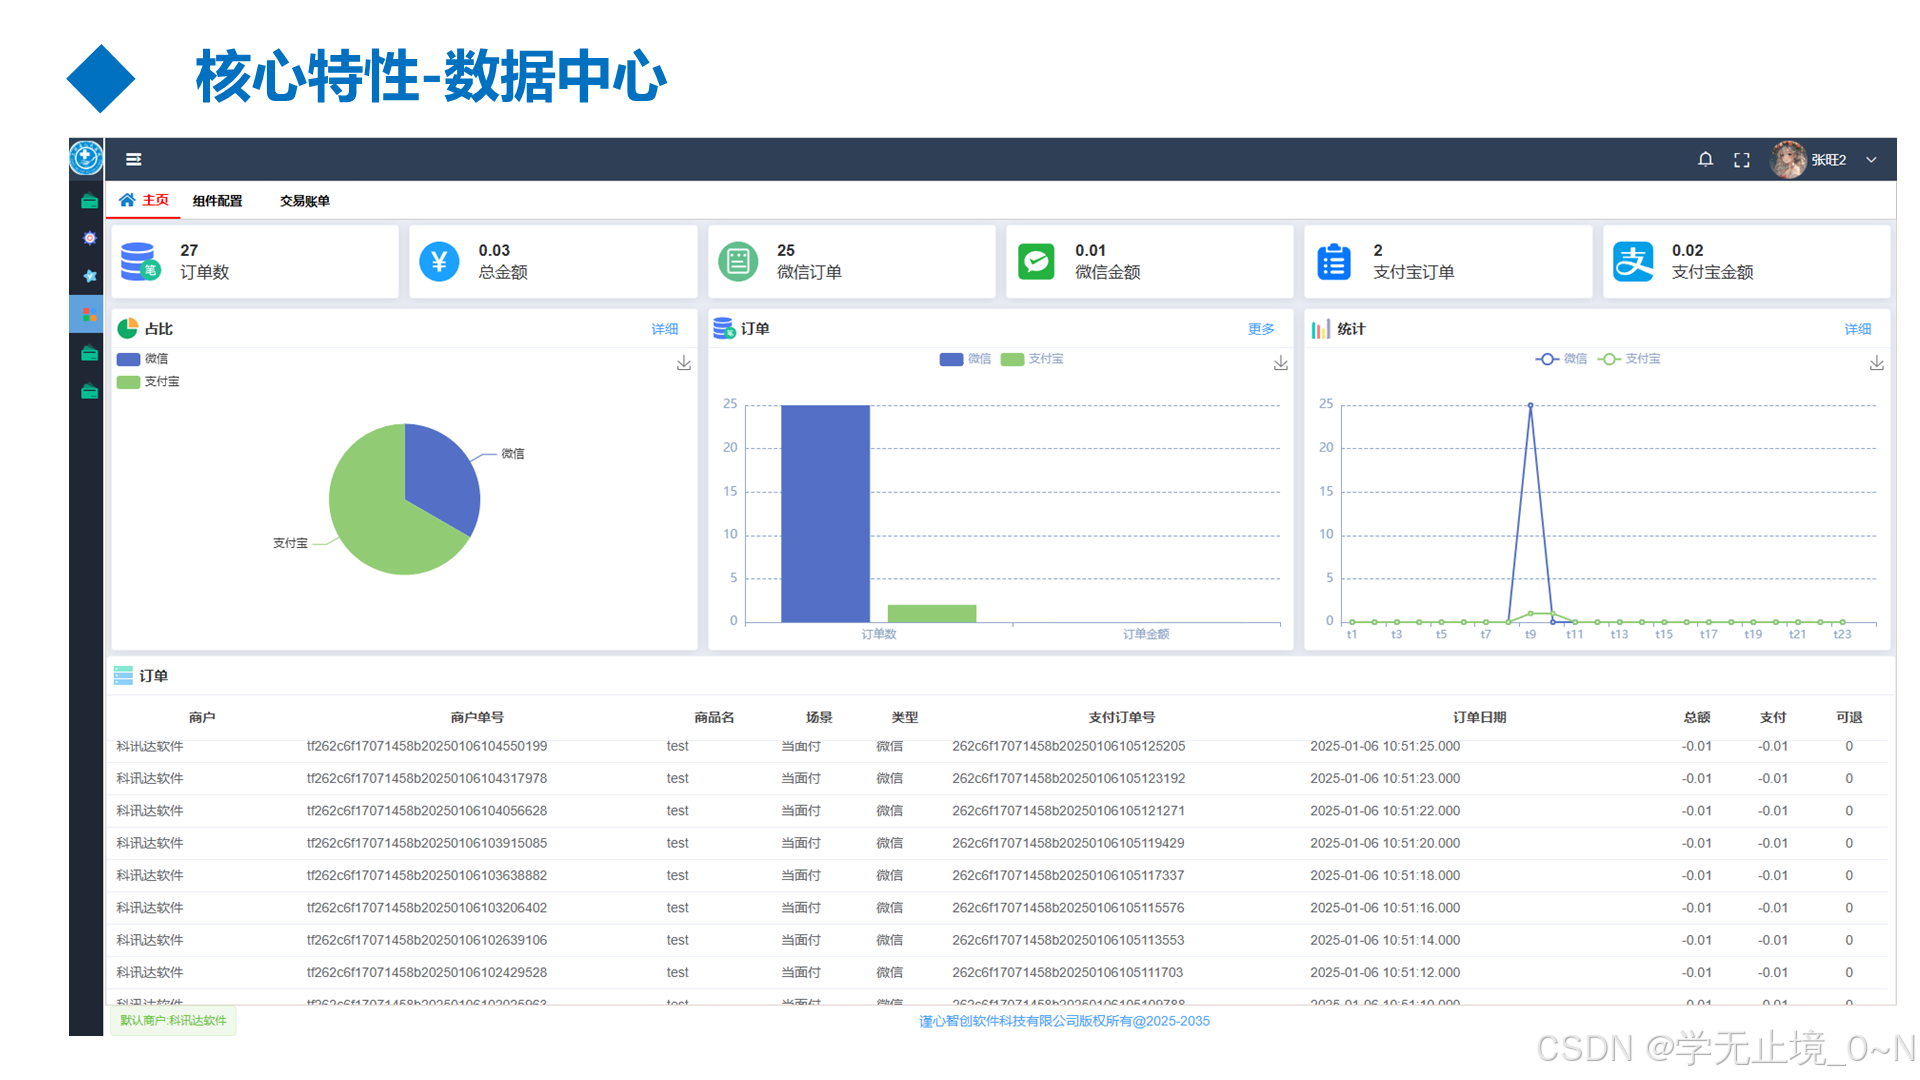
Task: Switch to the 组件配置 tab
Action: click(216, 200)
